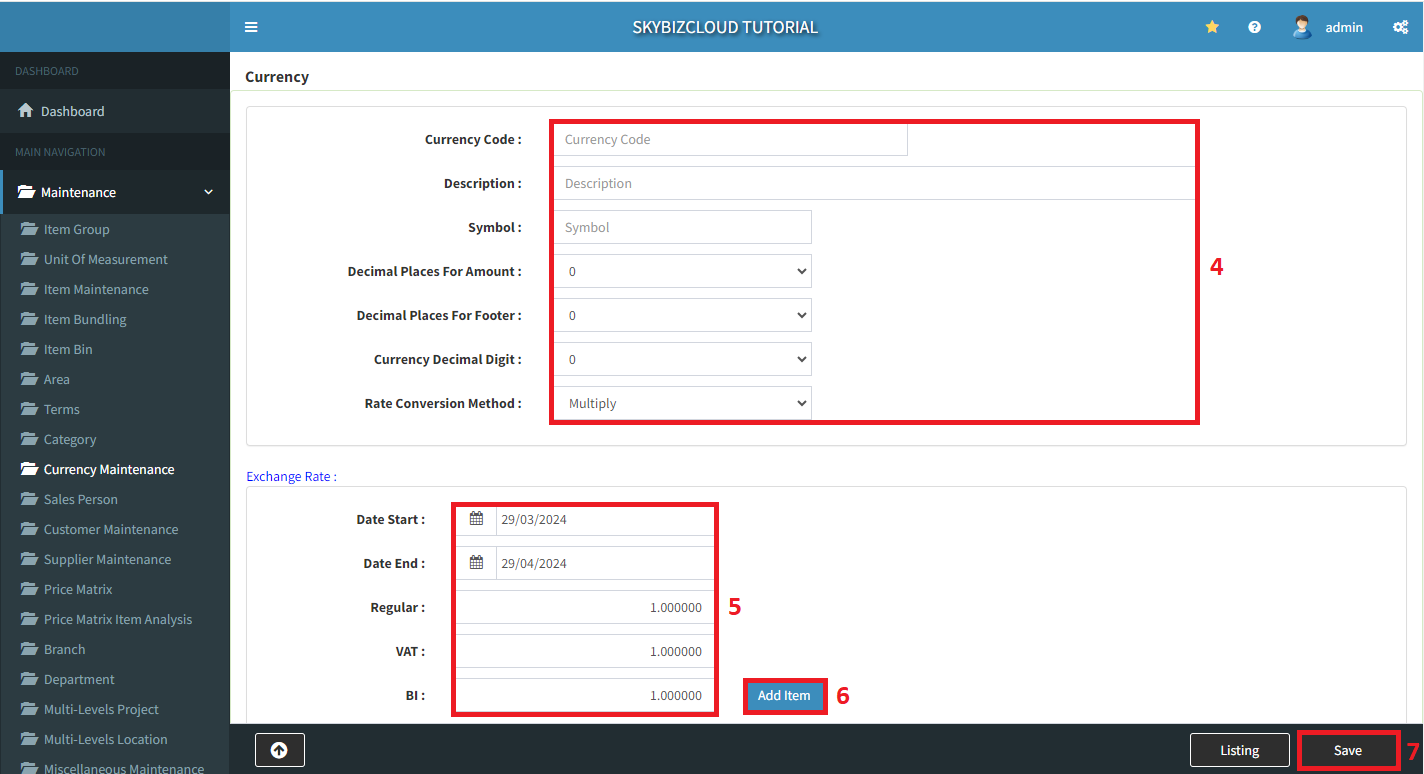Click the yellow star favorites icon
This screenshot has height=774, width=1424.
point(1212,27)
